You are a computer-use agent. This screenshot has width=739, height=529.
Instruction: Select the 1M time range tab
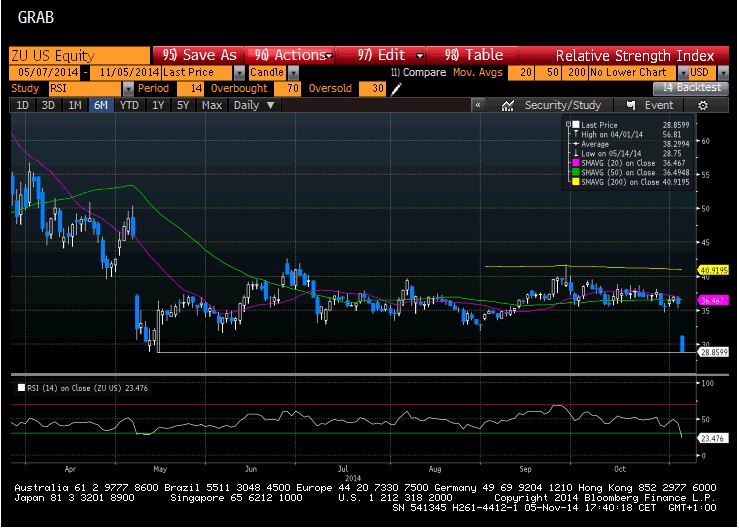point(74,105)
